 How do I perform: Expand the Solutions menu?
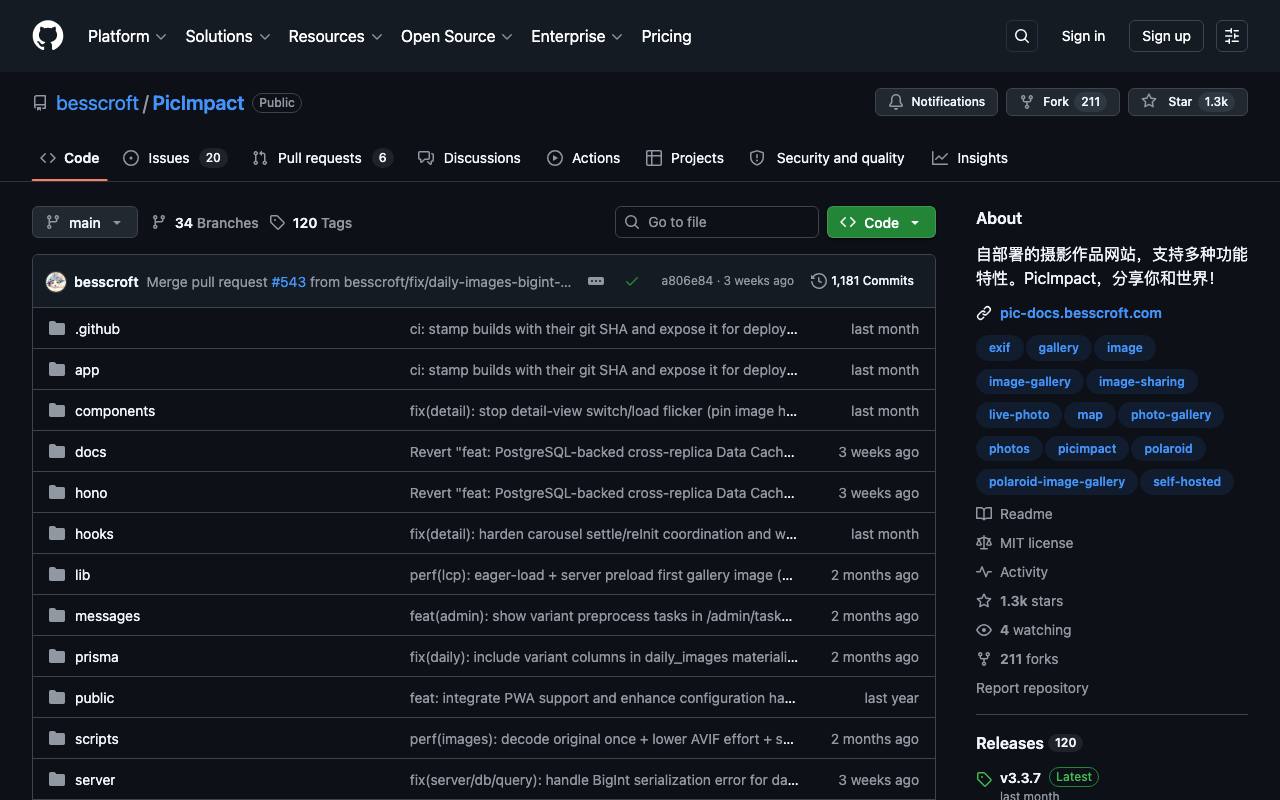pyautogui.click(x=228, y=36)
